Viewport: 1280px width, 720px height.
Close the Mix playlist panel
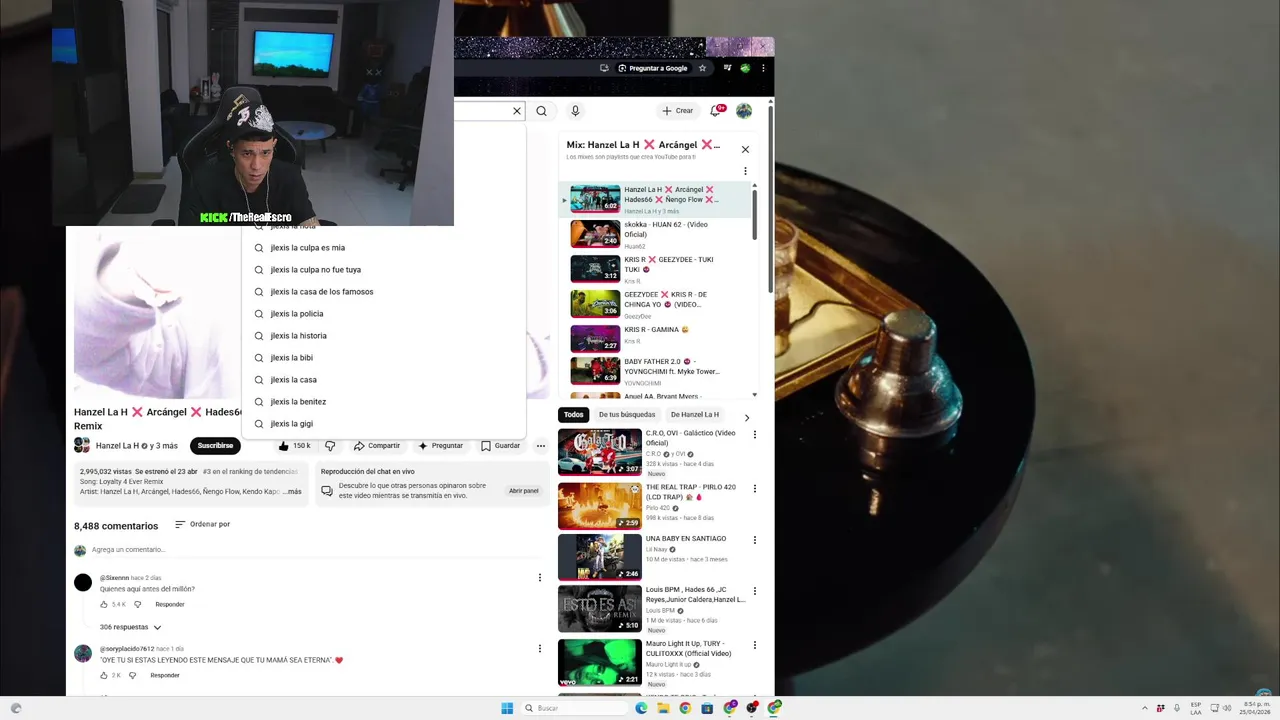tap(745, 149)
